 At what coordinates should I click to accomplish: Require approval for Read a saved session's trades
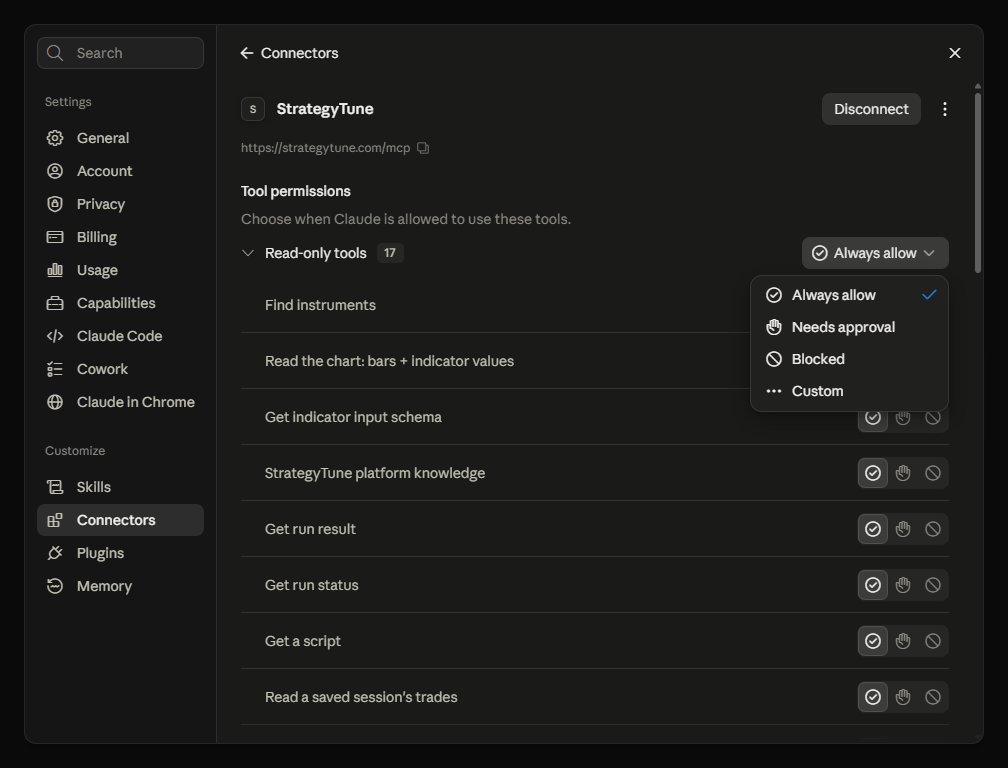pos(903,697)
